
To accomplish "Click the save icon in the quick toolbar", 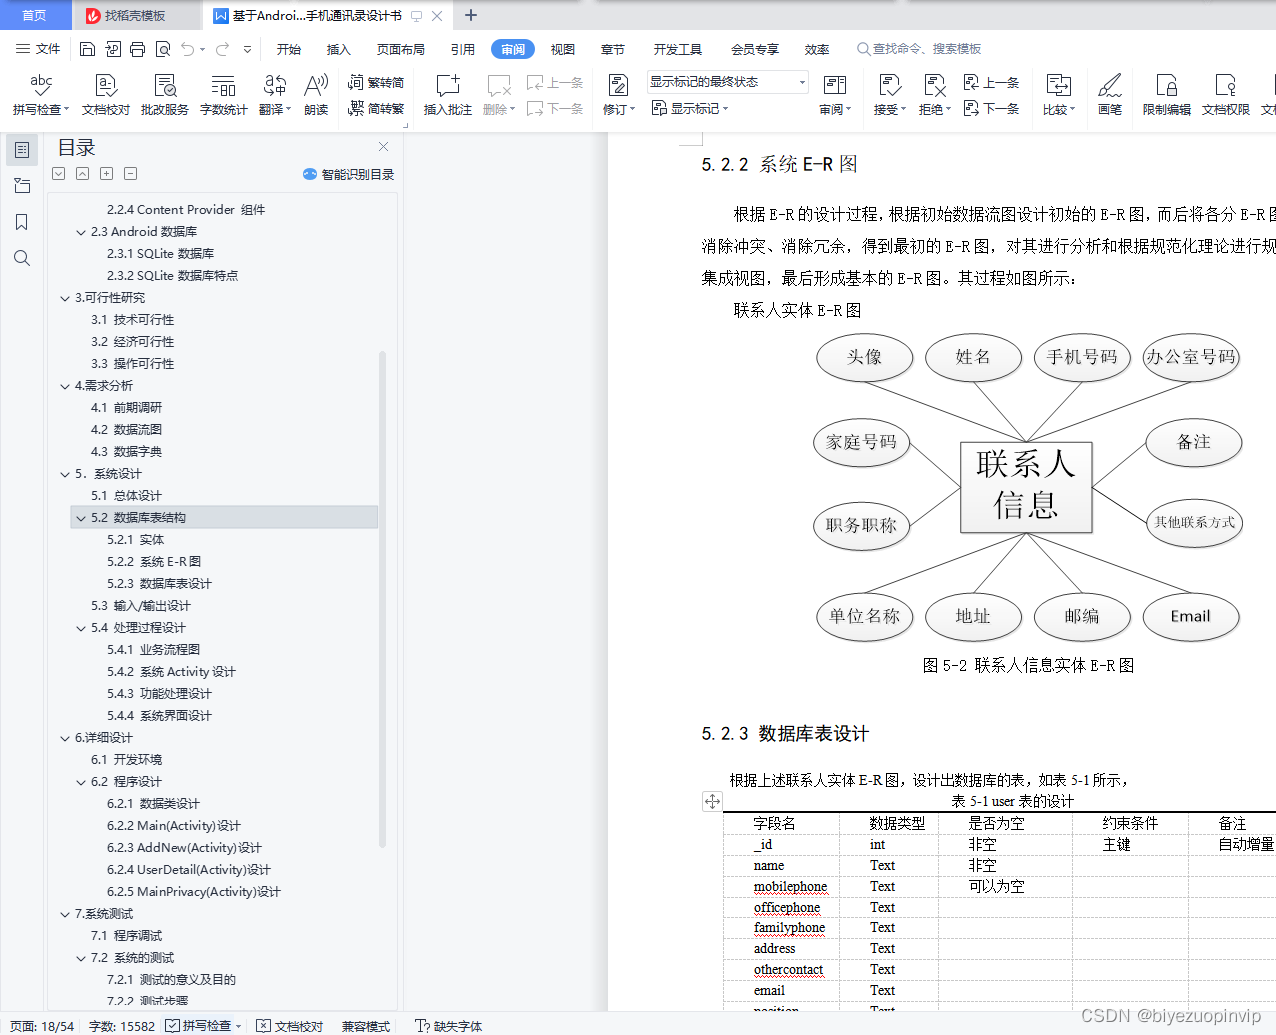I will pyautogui.click(x=87, y=49).
